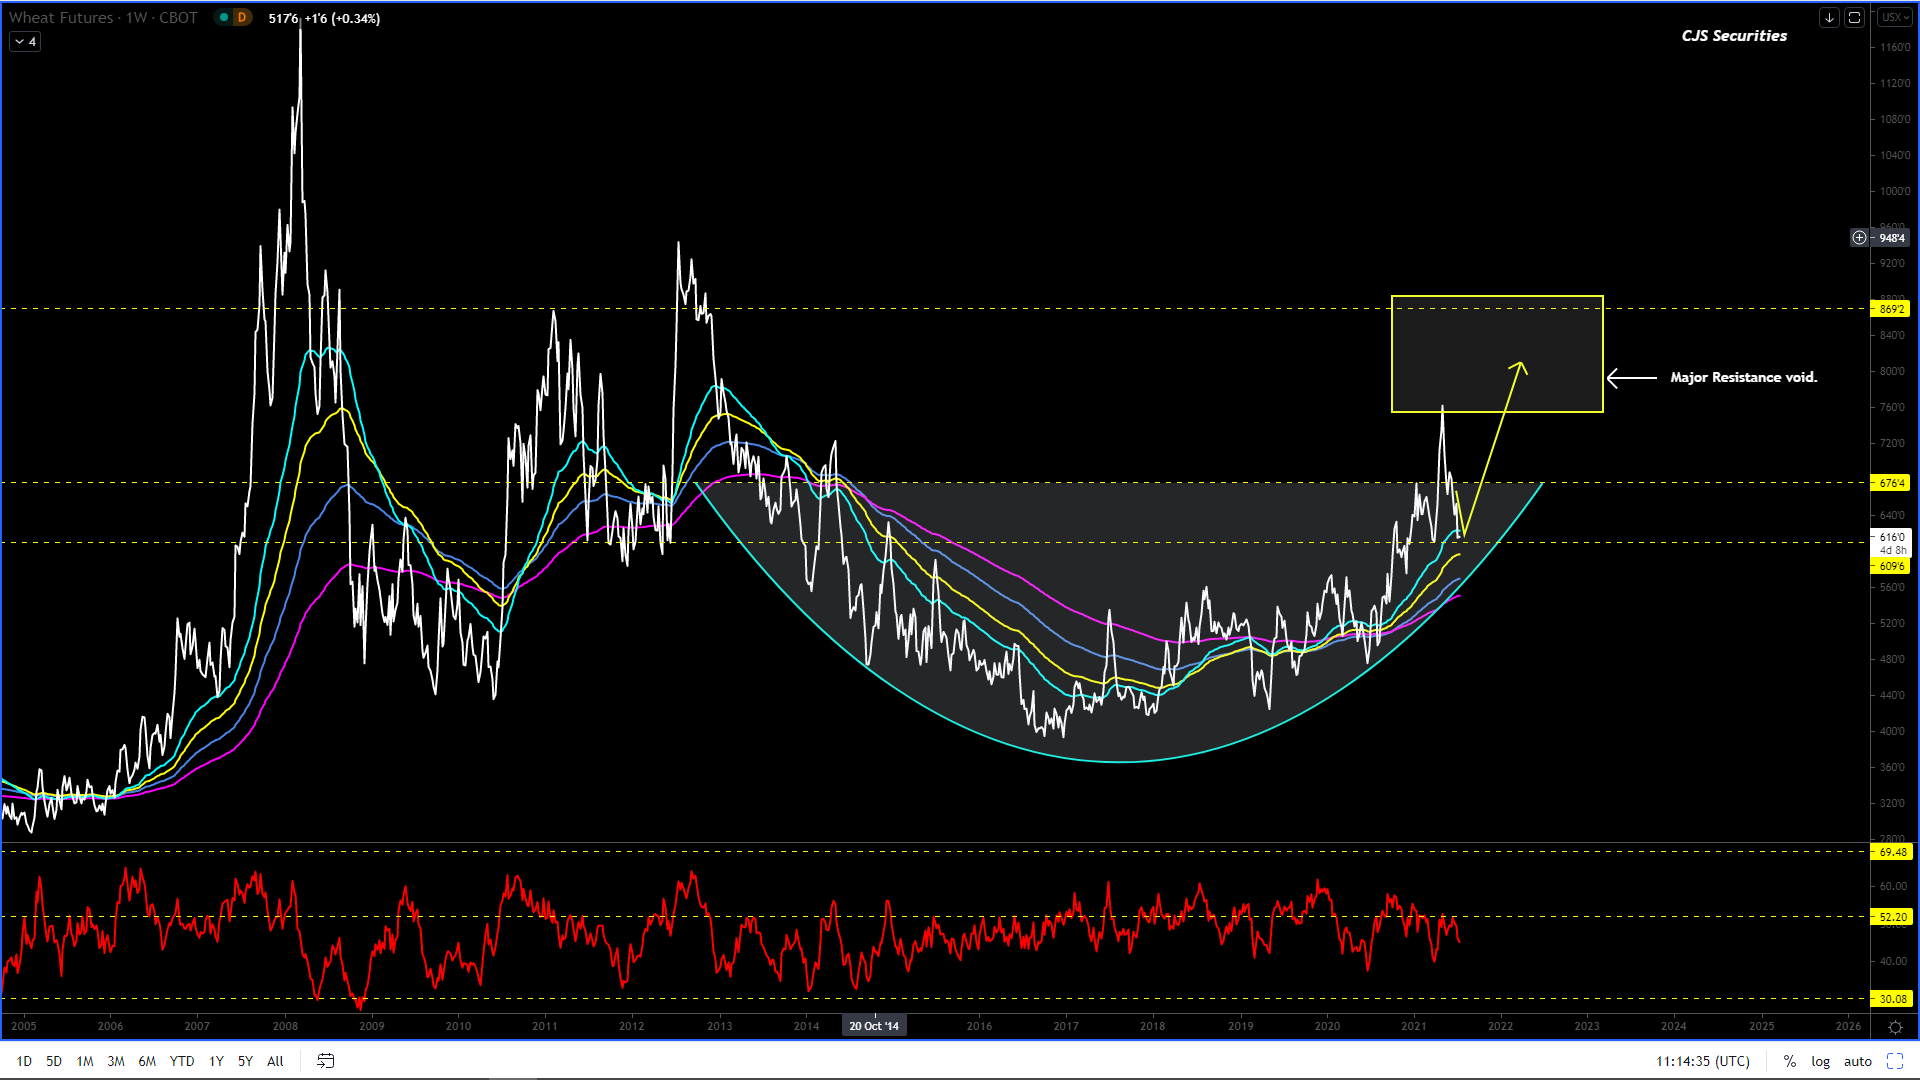
Task: Select the YTD date range
Action: (181, 1061)
